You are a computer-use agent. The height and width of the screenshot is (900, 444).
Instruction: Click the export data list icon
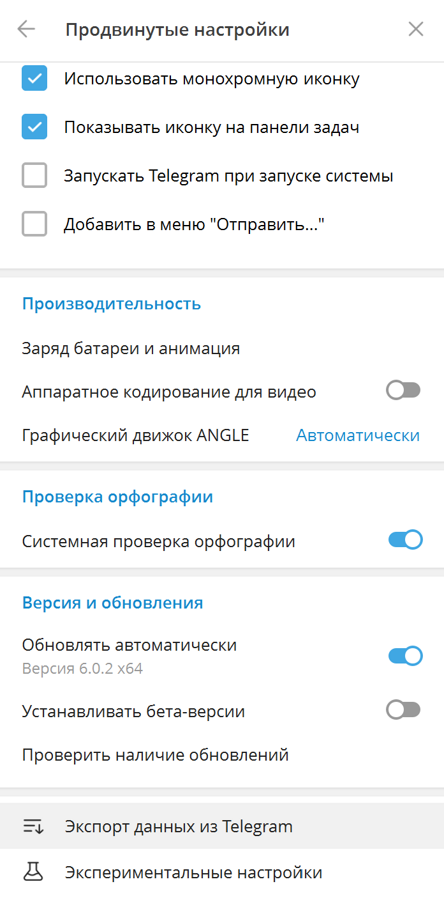pos(30,827)
